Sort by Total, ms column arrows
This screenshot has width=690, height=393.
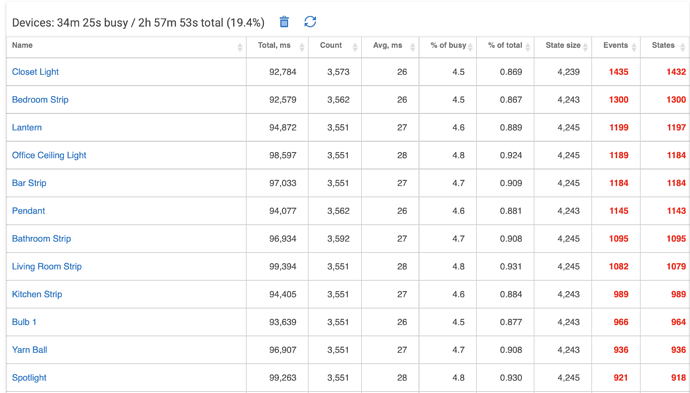[x=302, y=47]
